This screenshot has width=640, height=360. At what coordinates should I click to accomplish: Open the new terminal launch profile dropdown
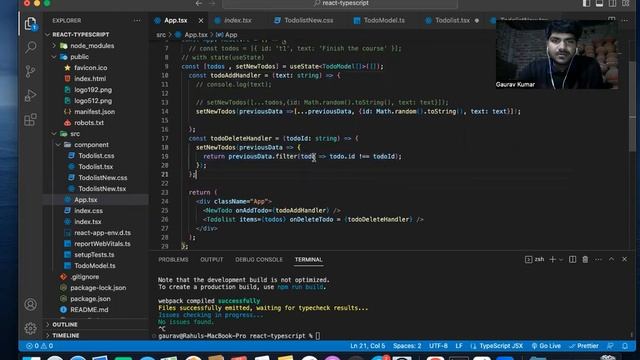561,260
